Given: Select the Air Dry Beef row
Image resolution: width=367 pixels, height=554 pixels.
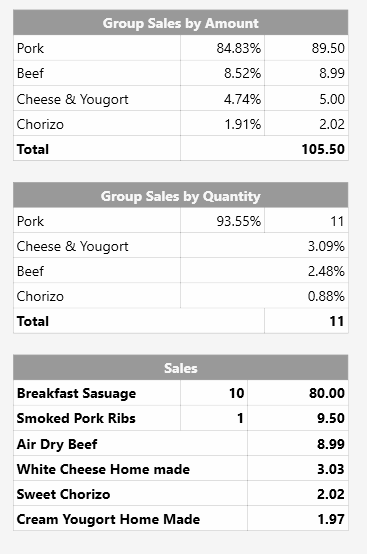Looking at the screenshot, I should pos(181,443).
